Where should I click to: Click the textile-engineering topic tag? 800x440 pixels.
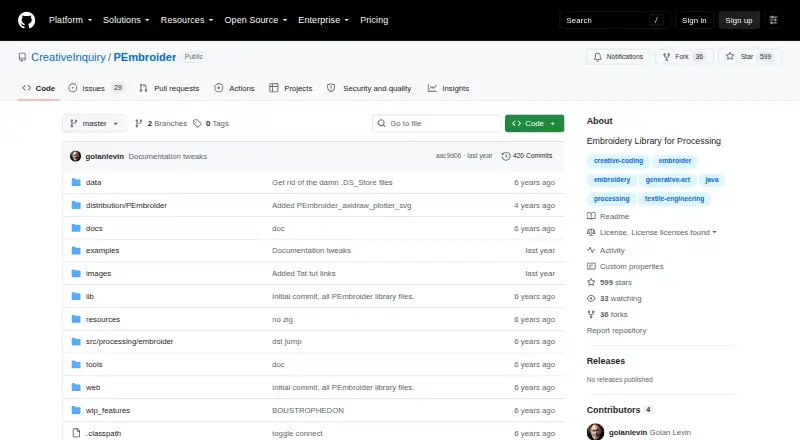point(674,199)
